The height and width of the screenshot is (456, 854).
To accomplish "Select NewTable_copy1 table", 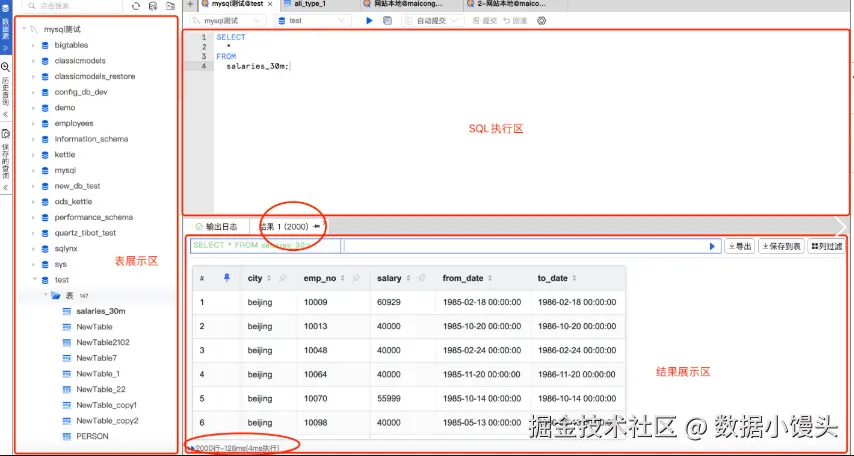I will (107, 406).
